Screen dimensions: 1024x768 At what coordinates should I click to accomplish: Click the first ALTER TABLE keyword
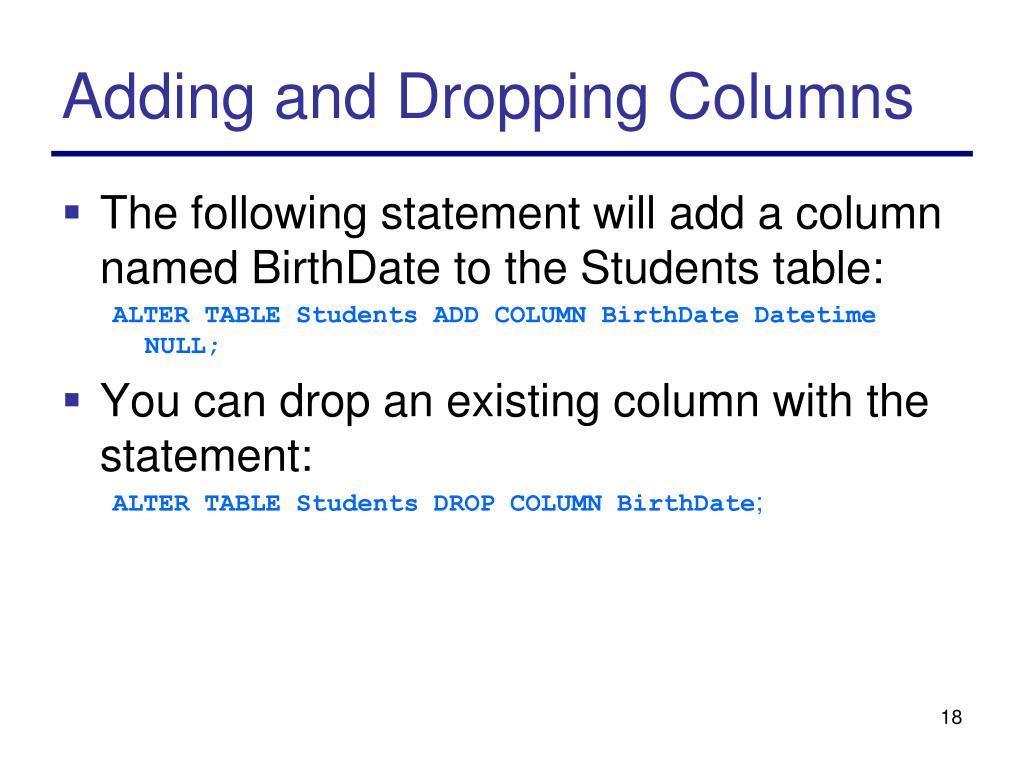pos(196,315)
